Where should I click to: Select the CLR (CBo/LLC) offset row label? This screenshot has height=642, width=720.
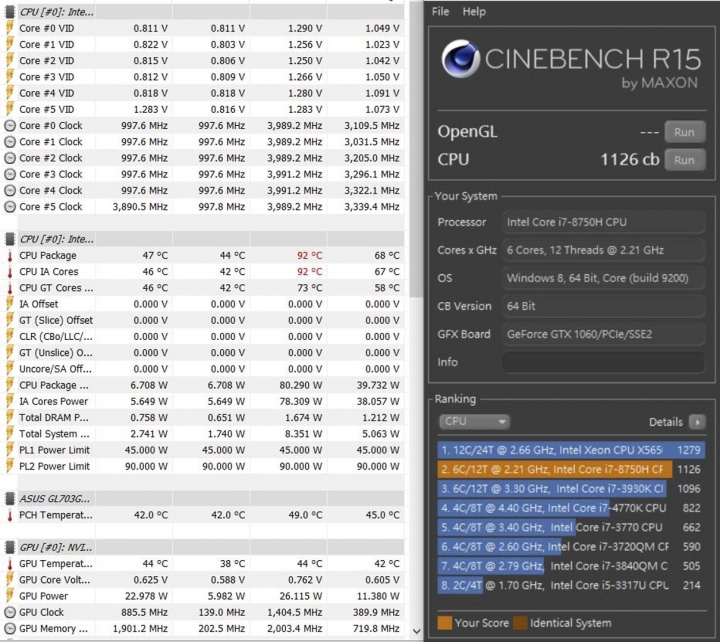click(56, 337)
